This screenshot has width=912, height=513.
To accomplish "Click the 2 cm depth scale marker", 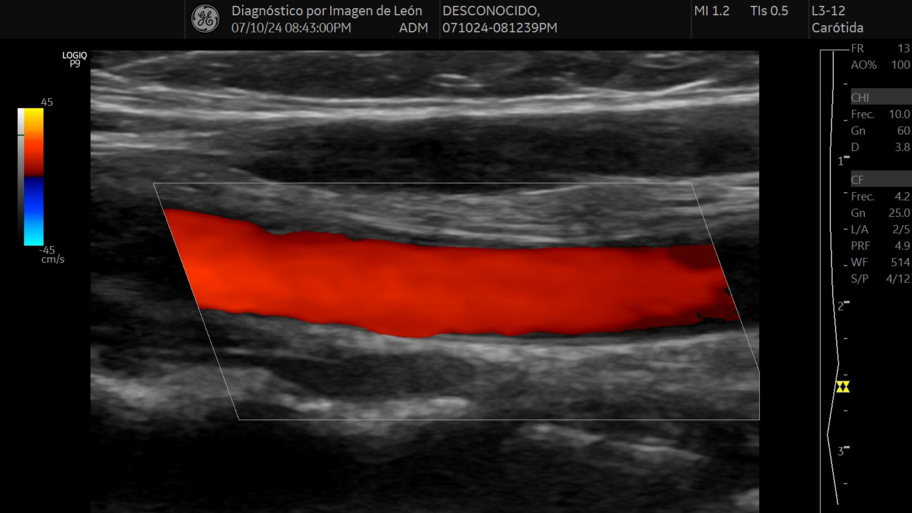I will (842, 305).
